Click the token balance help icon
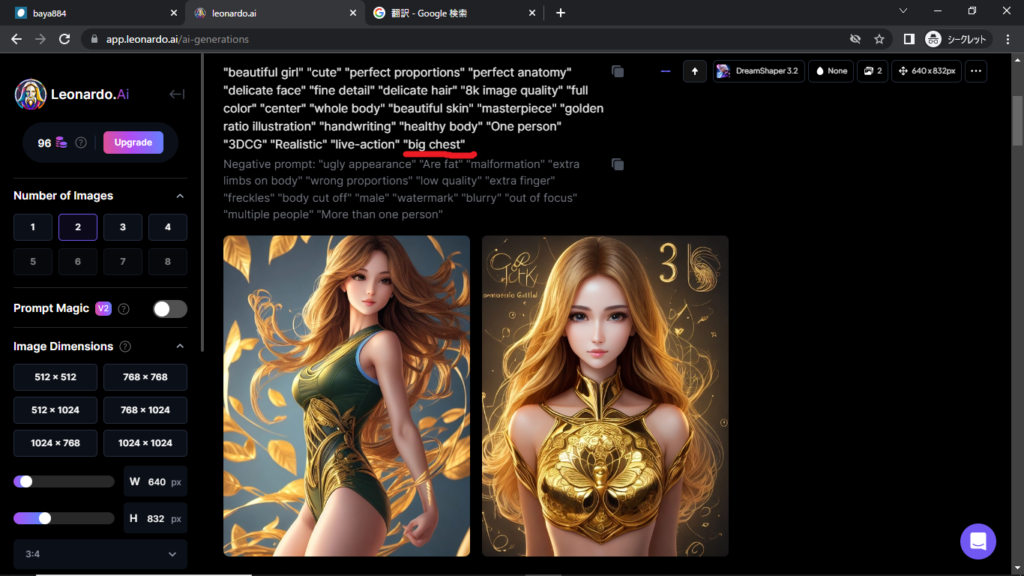The width and height of the screenshot is (1024, 576). [x=81, y=143]
